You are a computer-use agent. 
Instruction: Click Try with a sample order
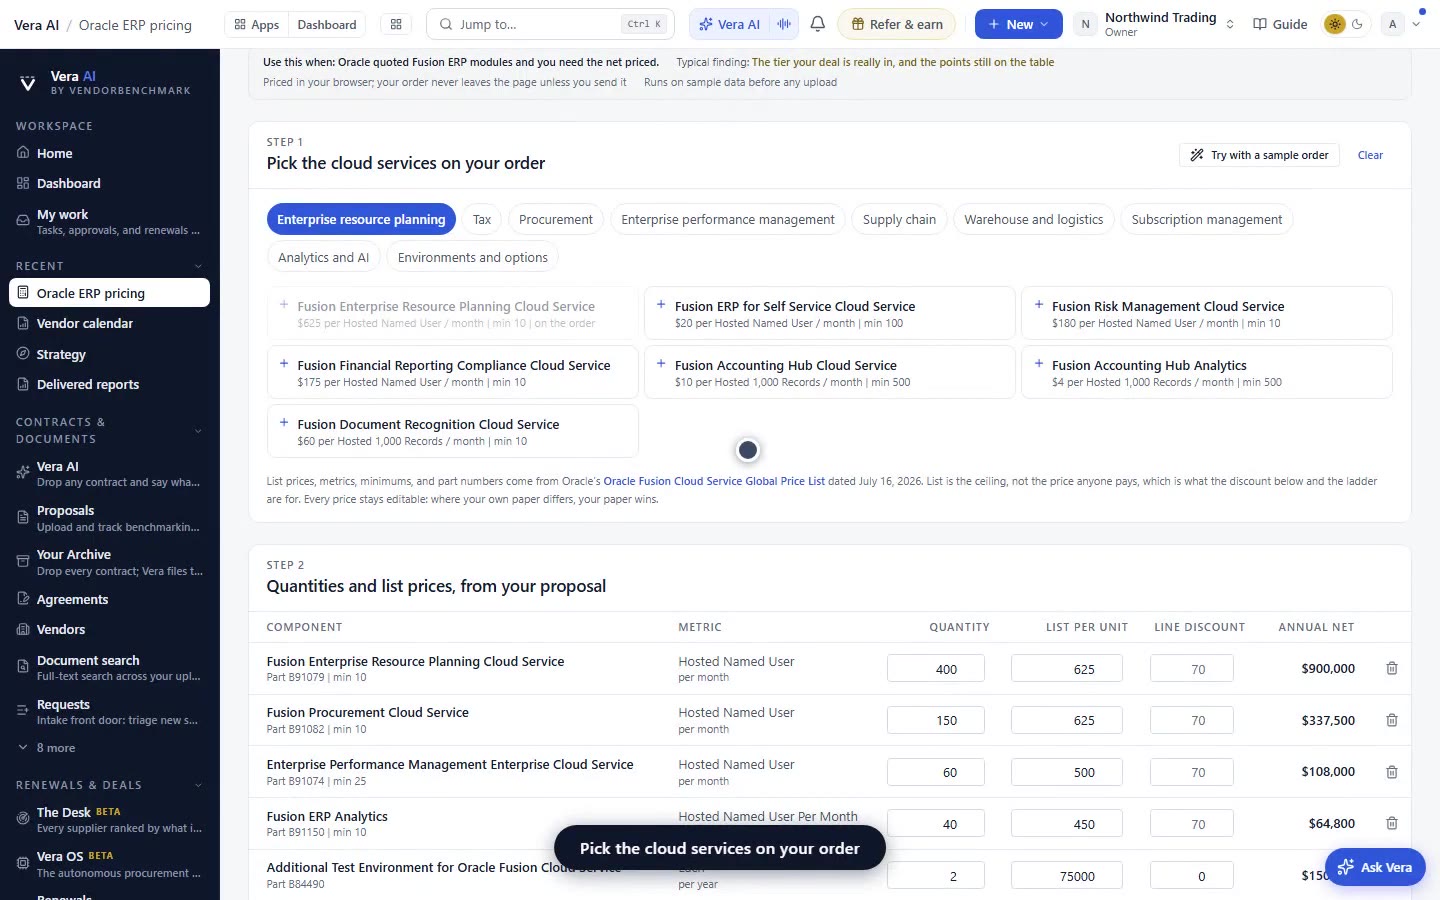(1259, 155)
